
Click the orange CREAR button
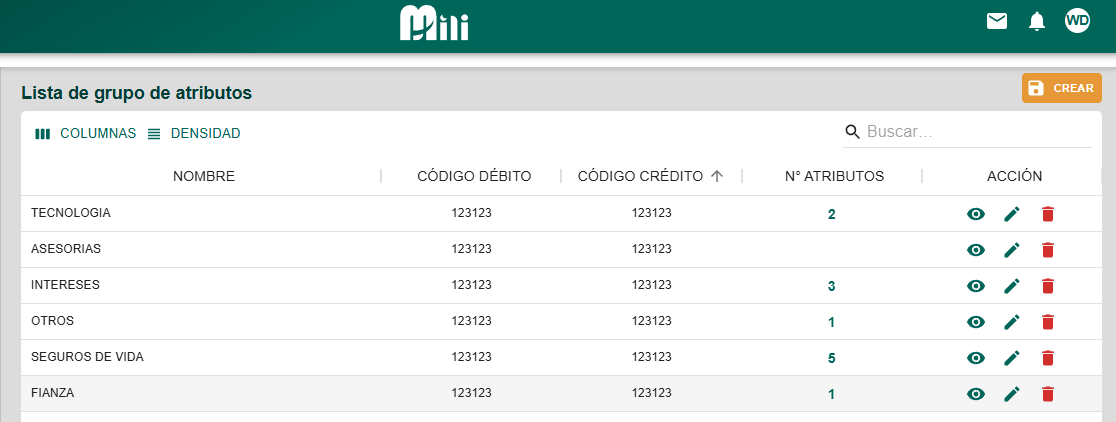[x=1061, y=88]
